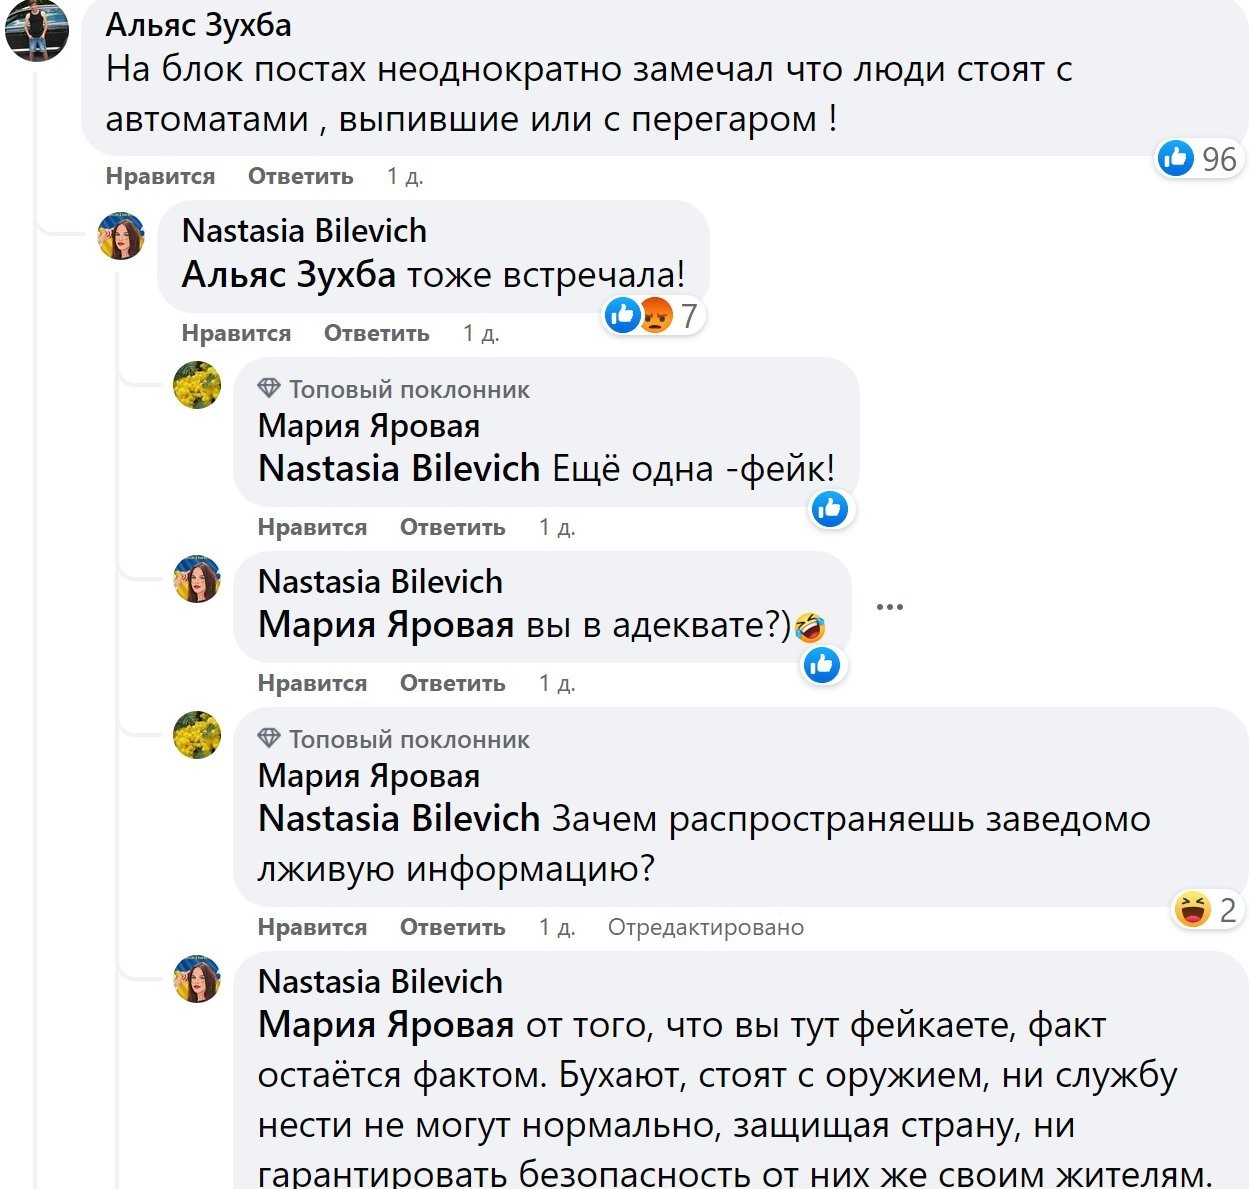Open Мария Яровая name on 'Зачем распространяешь' comment

369,775
